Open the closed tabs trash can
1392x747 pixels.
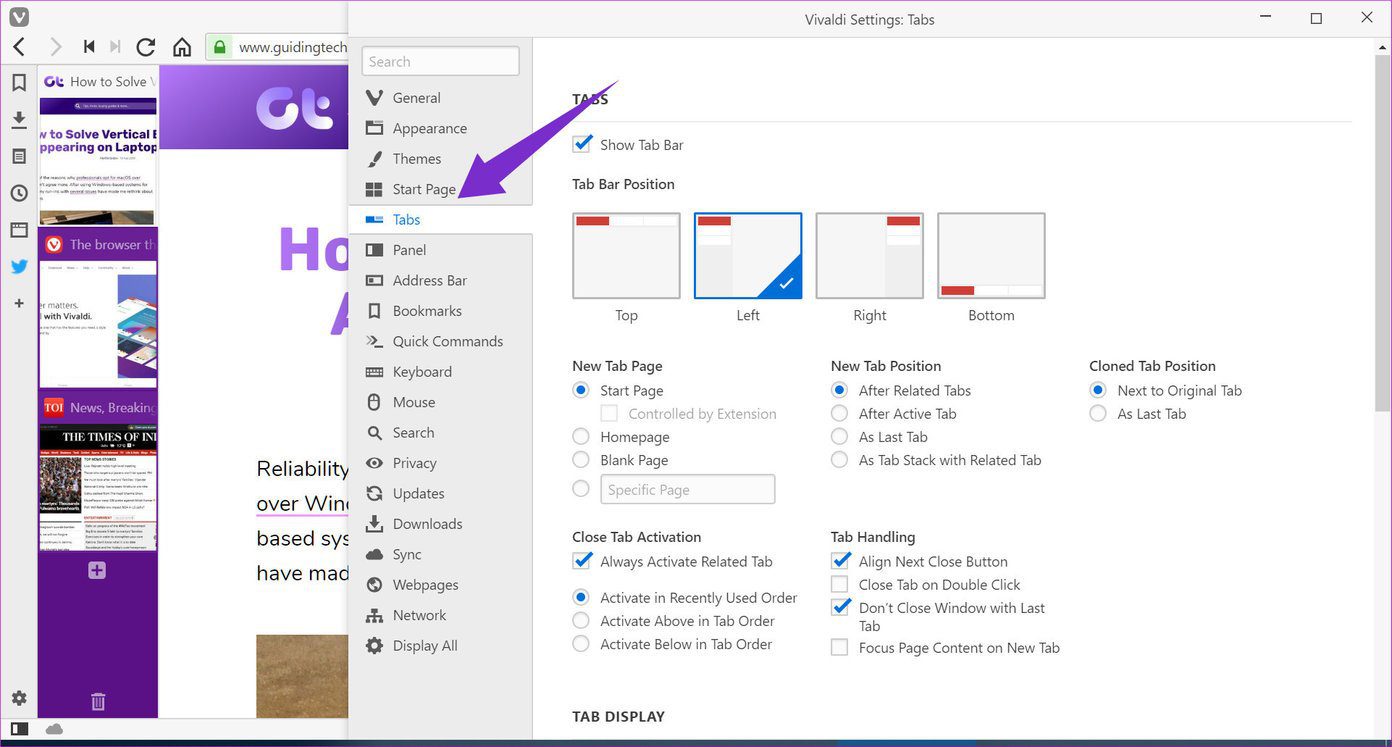pyautogui.click(x=98, y=701)
